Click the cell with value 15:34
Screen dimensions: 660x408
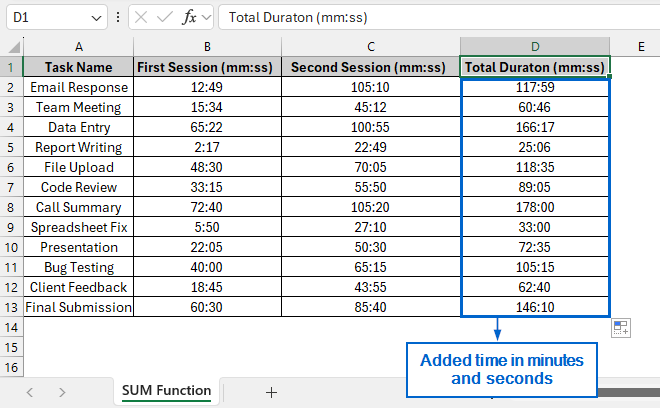coord(207,107)
